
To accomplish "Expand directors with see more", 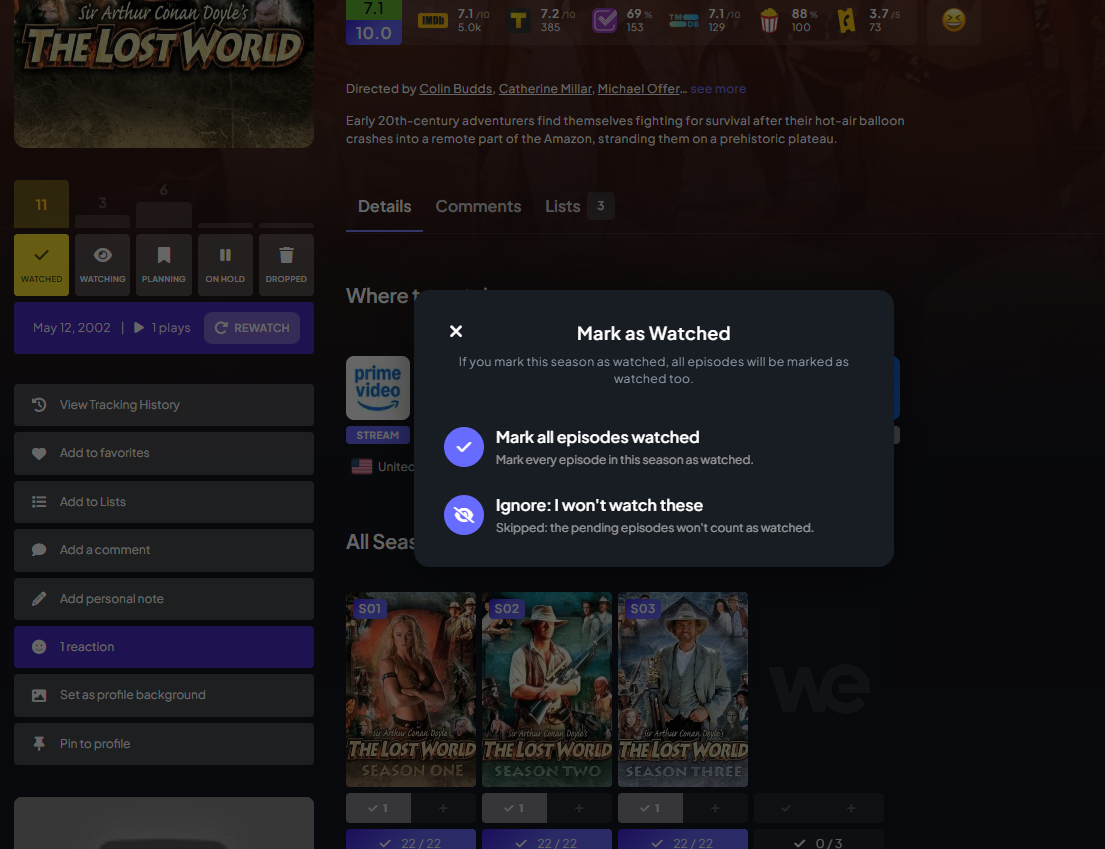I will 718,89.
